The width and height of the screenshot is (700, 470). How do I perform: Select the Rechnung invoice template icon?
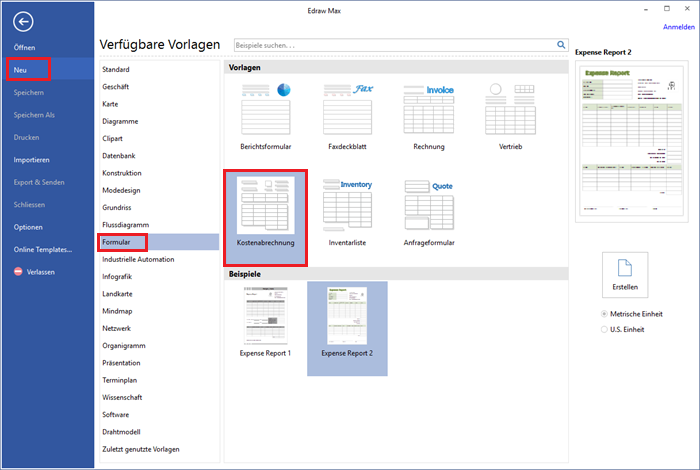click(x=429, y=108)
